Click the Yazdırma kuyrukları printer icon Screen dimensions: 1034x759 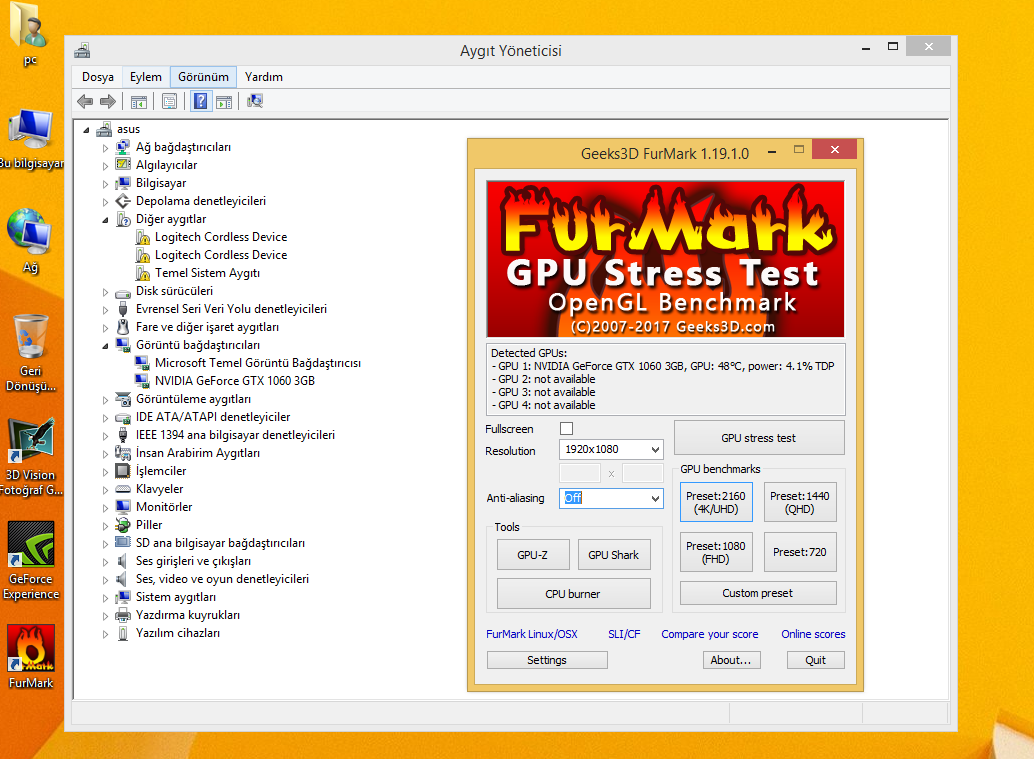click(x=123, y=615)
